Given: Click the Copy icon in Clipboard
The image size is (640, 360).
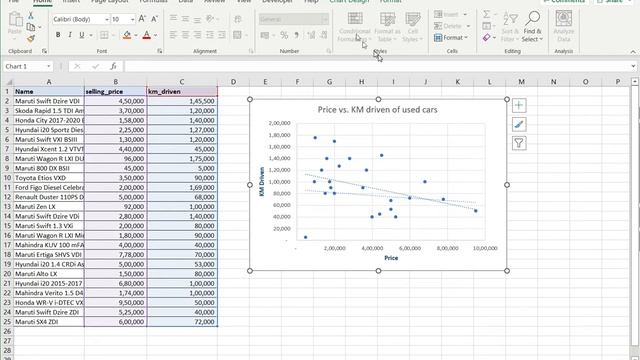Looking at the screenshot, I should click(x=31, y=27).
